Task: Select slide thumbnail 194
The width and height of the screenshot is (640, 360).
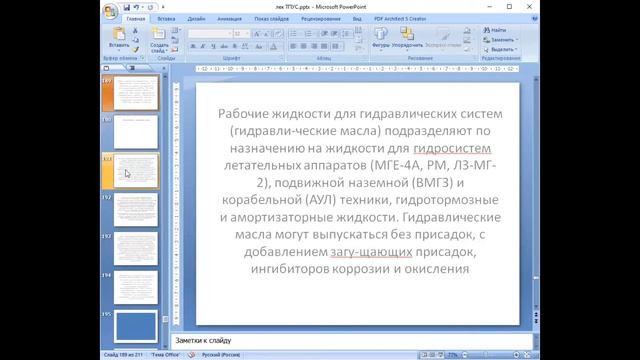Action: point(136,287)
